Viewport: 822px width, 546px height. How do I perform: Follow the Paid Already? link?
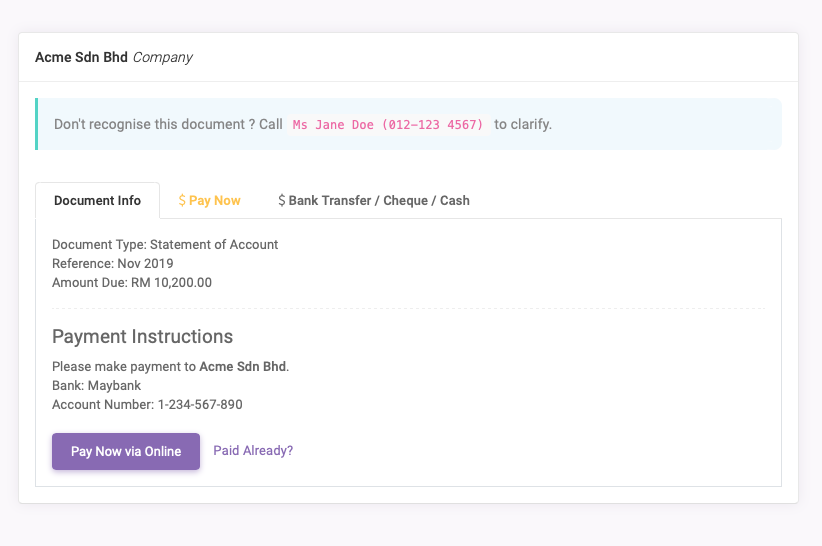pyautogui.click(x=253, y=451)
